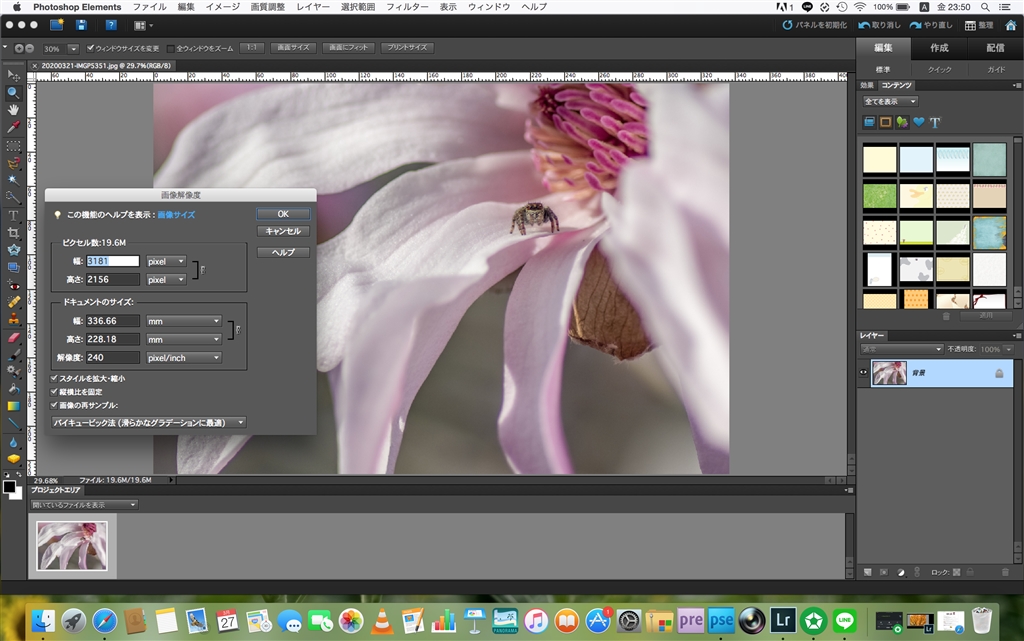Select the Hand tool
Image resolution: width=1024 pixels, height=641 pixels.
point(14,109)
